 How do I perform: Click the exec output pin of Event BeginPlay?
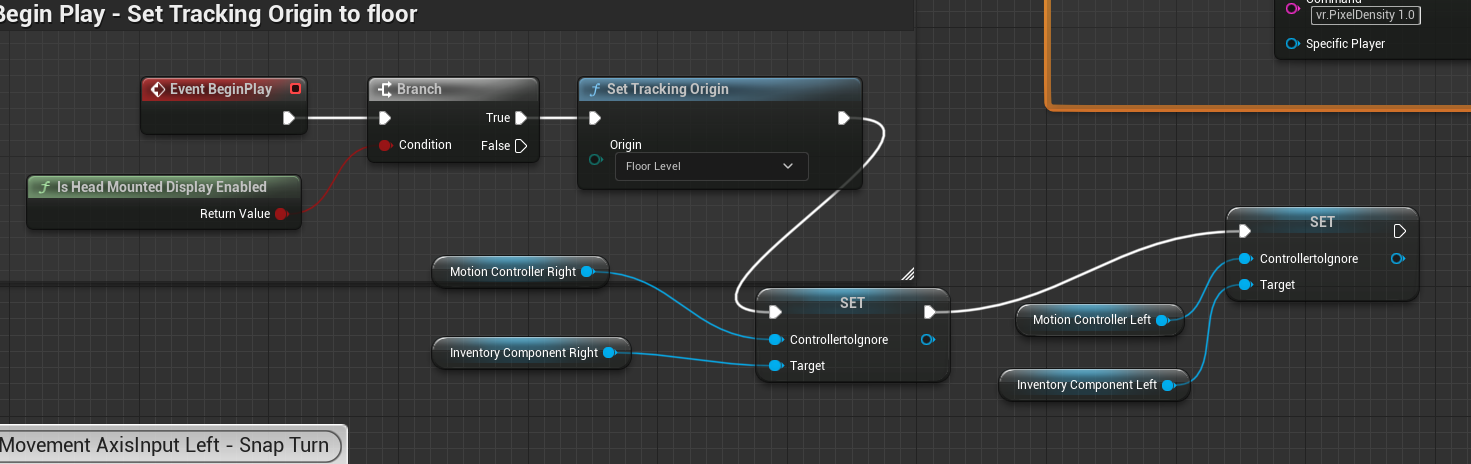click(x=289, y=118)
